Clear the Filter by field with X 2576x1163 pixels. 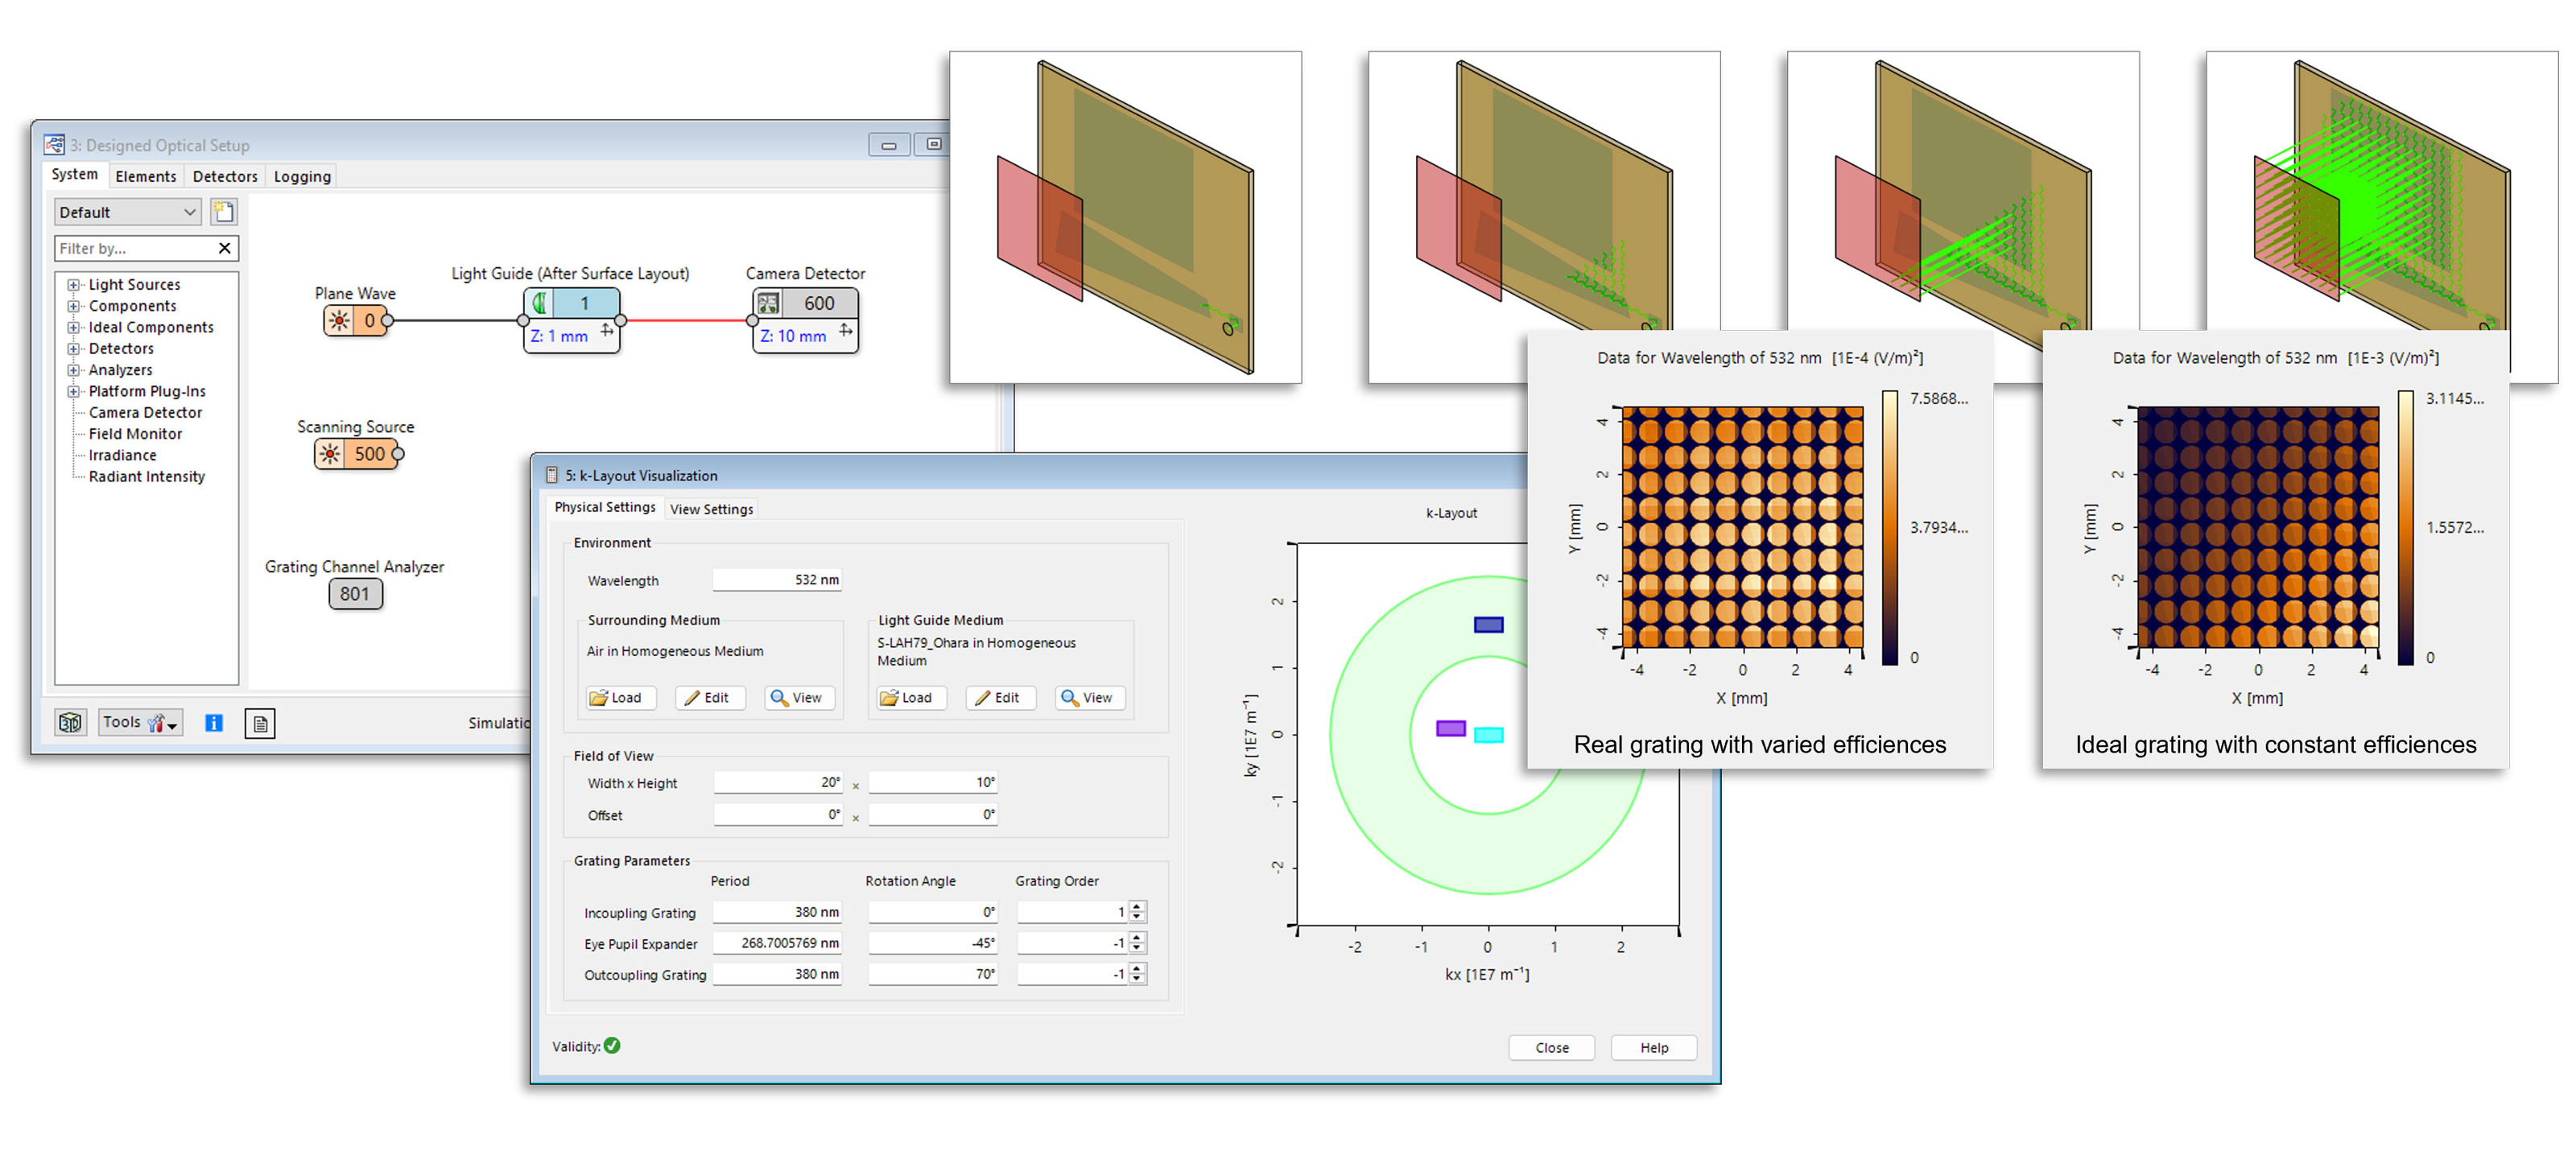224,249
